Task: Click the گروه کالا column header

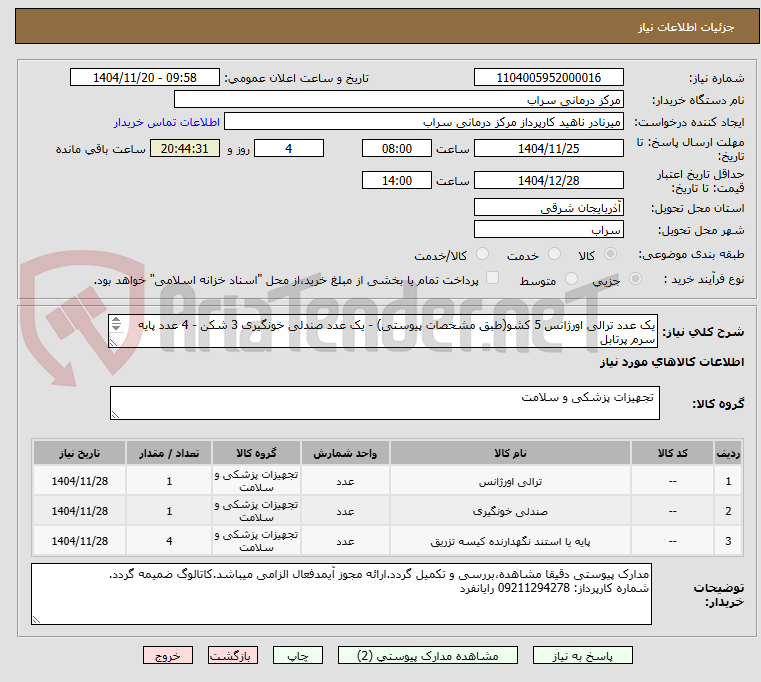Action: click(x=256, y=453)
